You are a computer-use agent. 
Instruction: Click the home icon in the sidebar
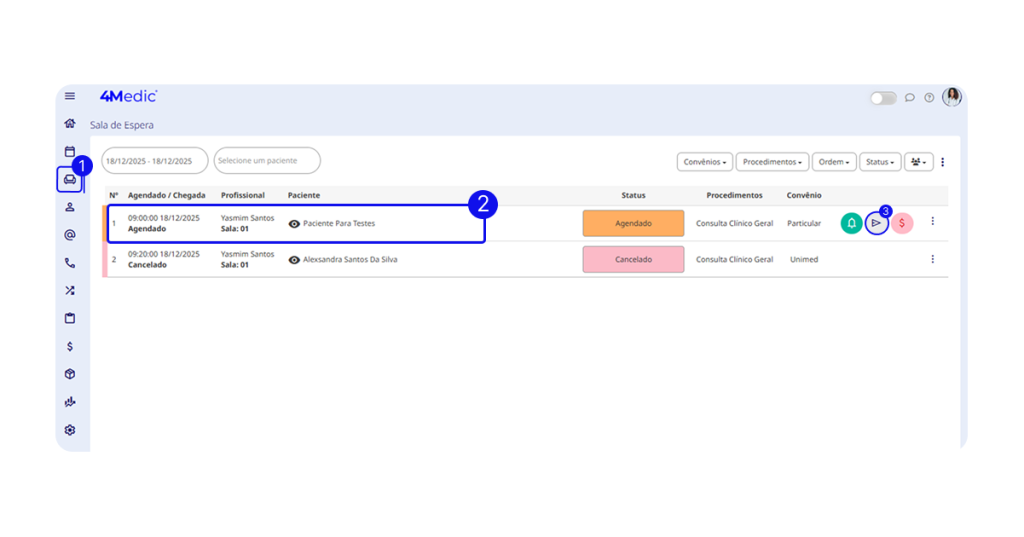70,124
